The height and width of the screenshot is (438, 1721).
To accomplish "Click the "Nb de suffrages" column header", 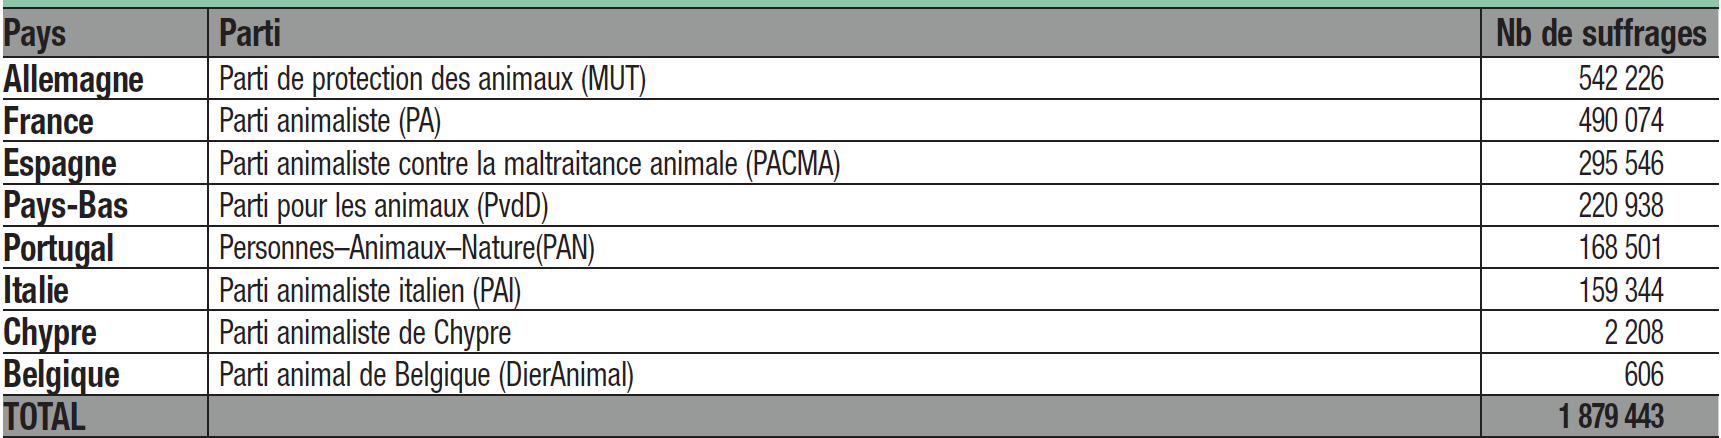I will pyautogui.click(x=1600, y=33).
